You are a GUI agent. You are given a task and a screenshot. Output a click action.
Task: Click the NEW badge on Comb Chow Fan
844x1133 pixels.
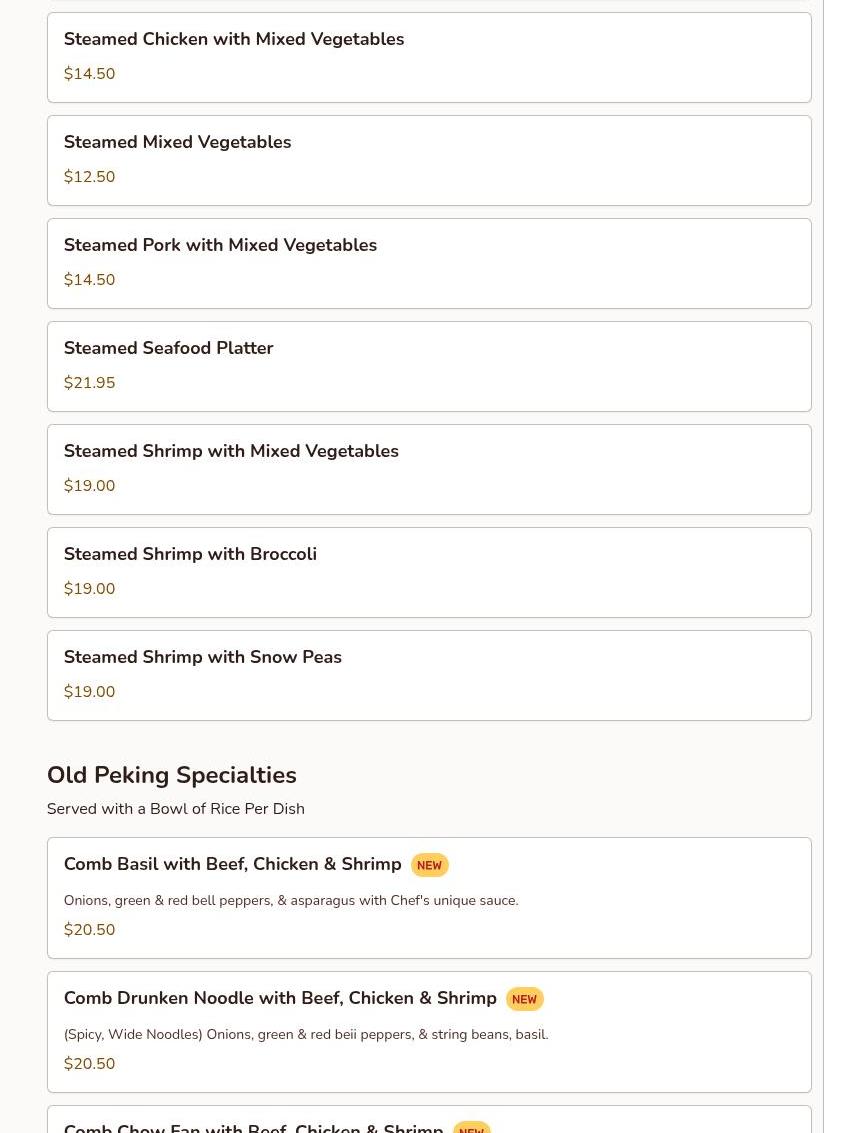click(x=471, y=1128)
